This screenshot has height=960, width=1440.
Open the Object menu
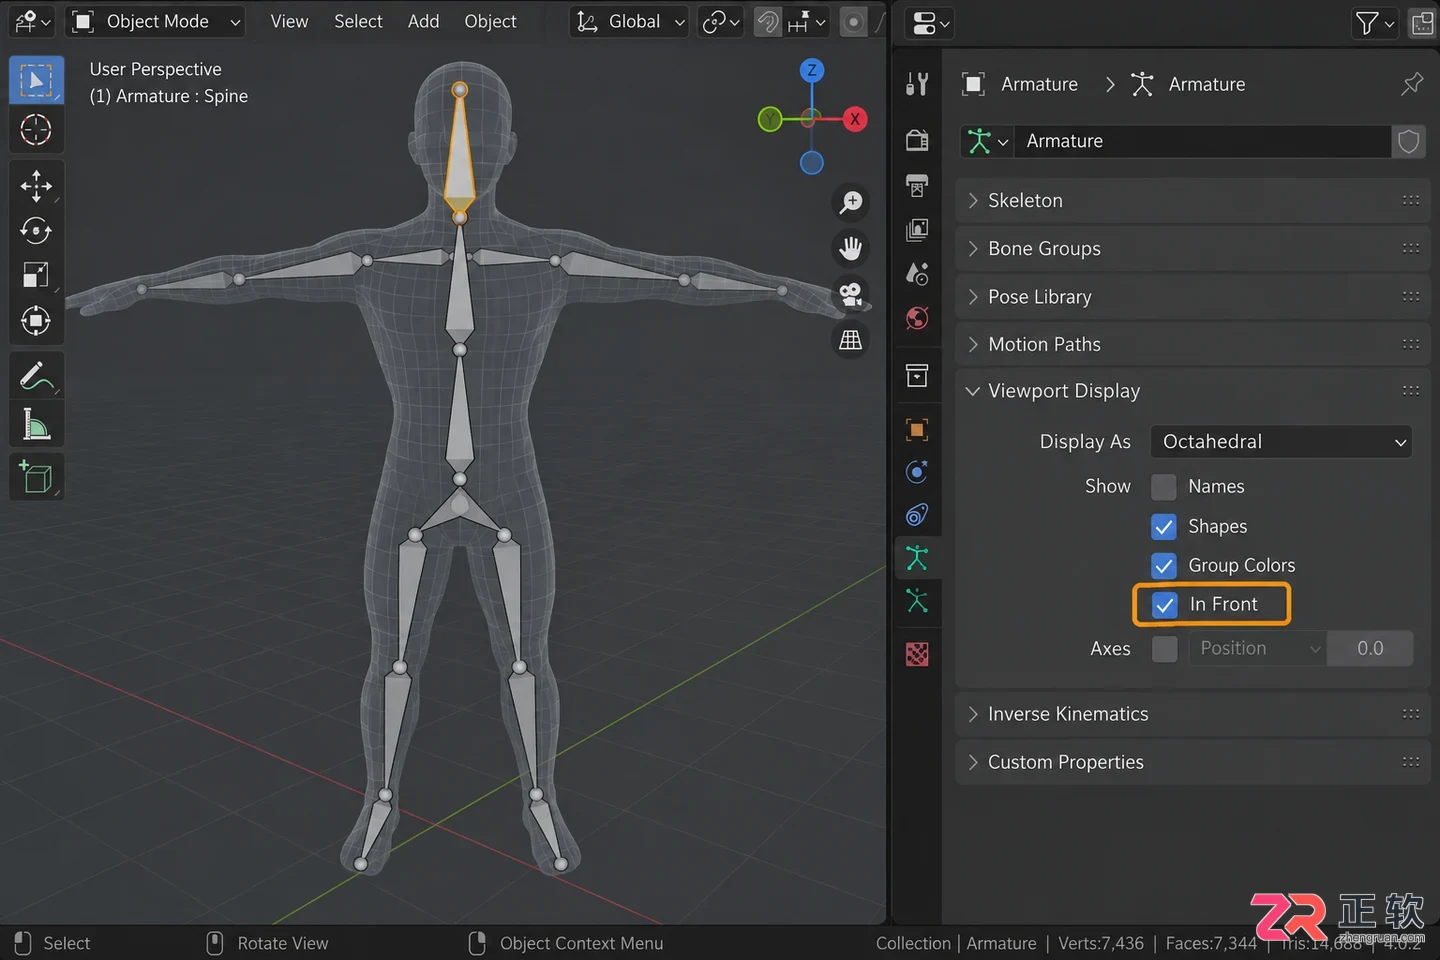490,22
